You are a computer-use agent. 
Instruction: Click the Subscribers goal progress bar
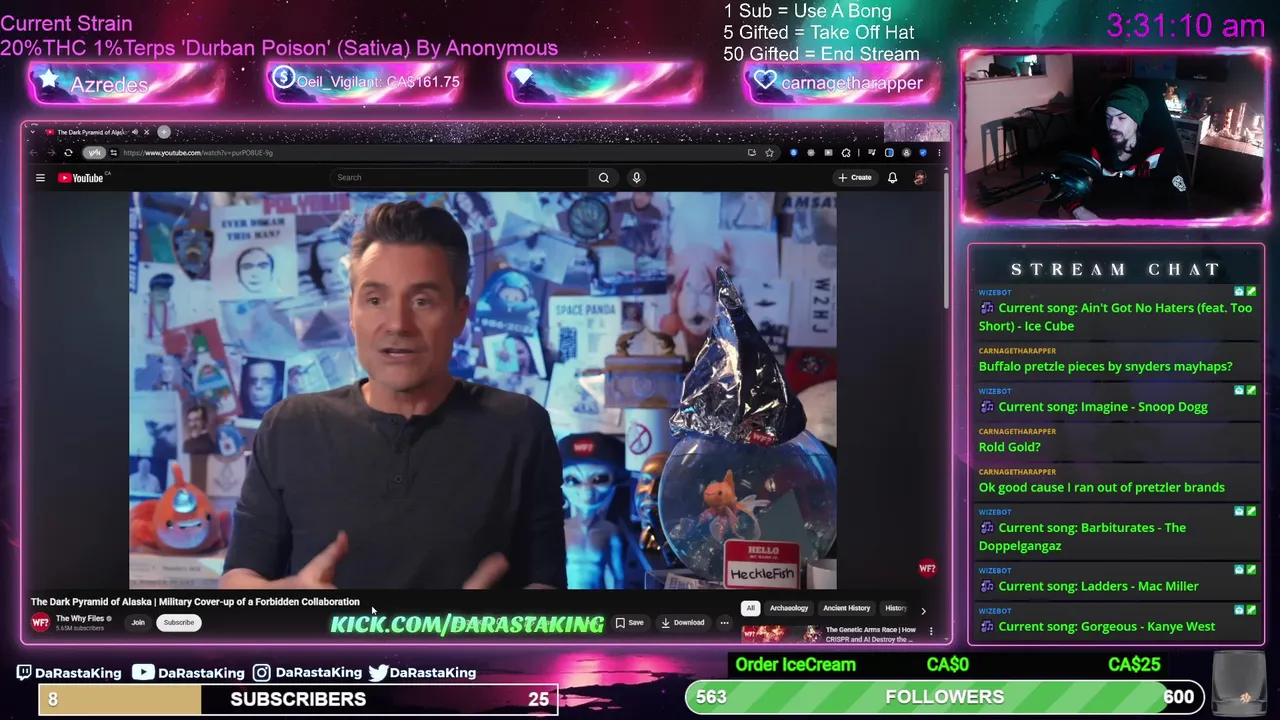pyautogui.click(x=298, y=699)
